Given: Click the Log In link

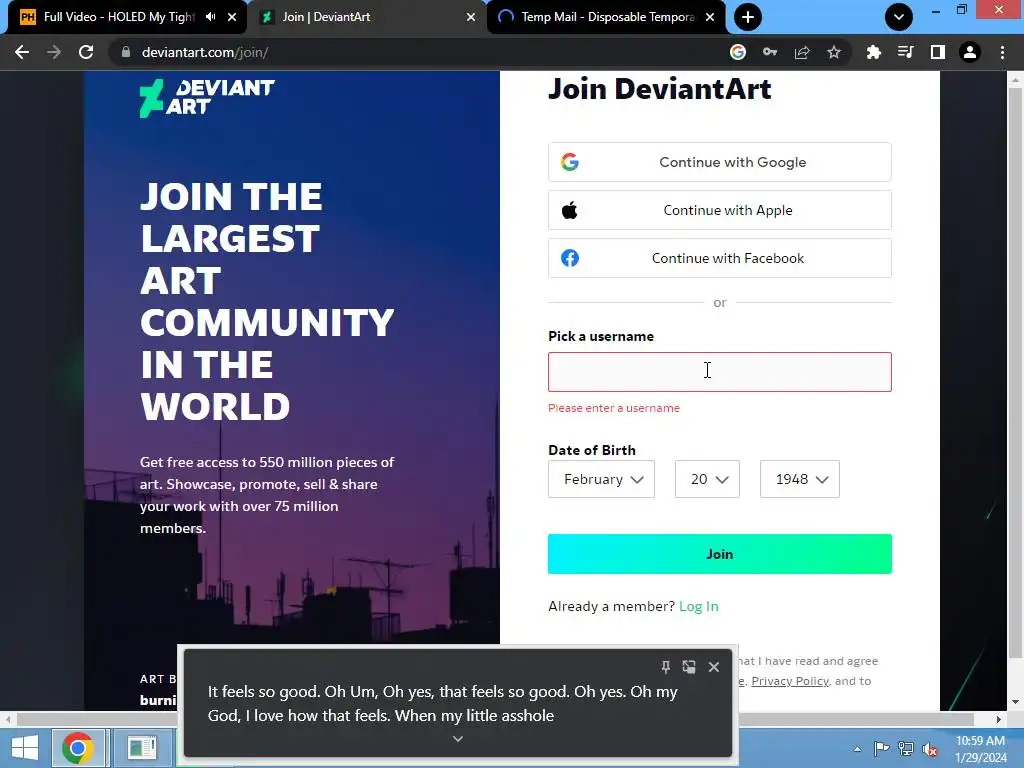Looking at the screenshot, I should click(x=699, y=606).
